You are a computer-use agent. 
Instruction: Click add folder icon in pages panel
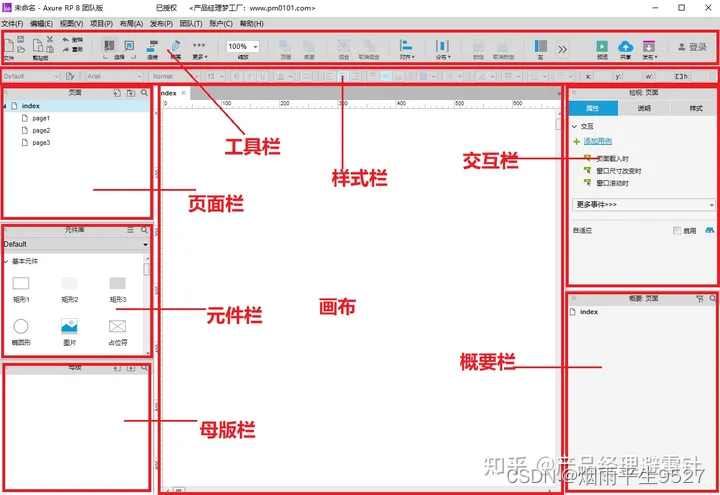[x=131, y=93]
